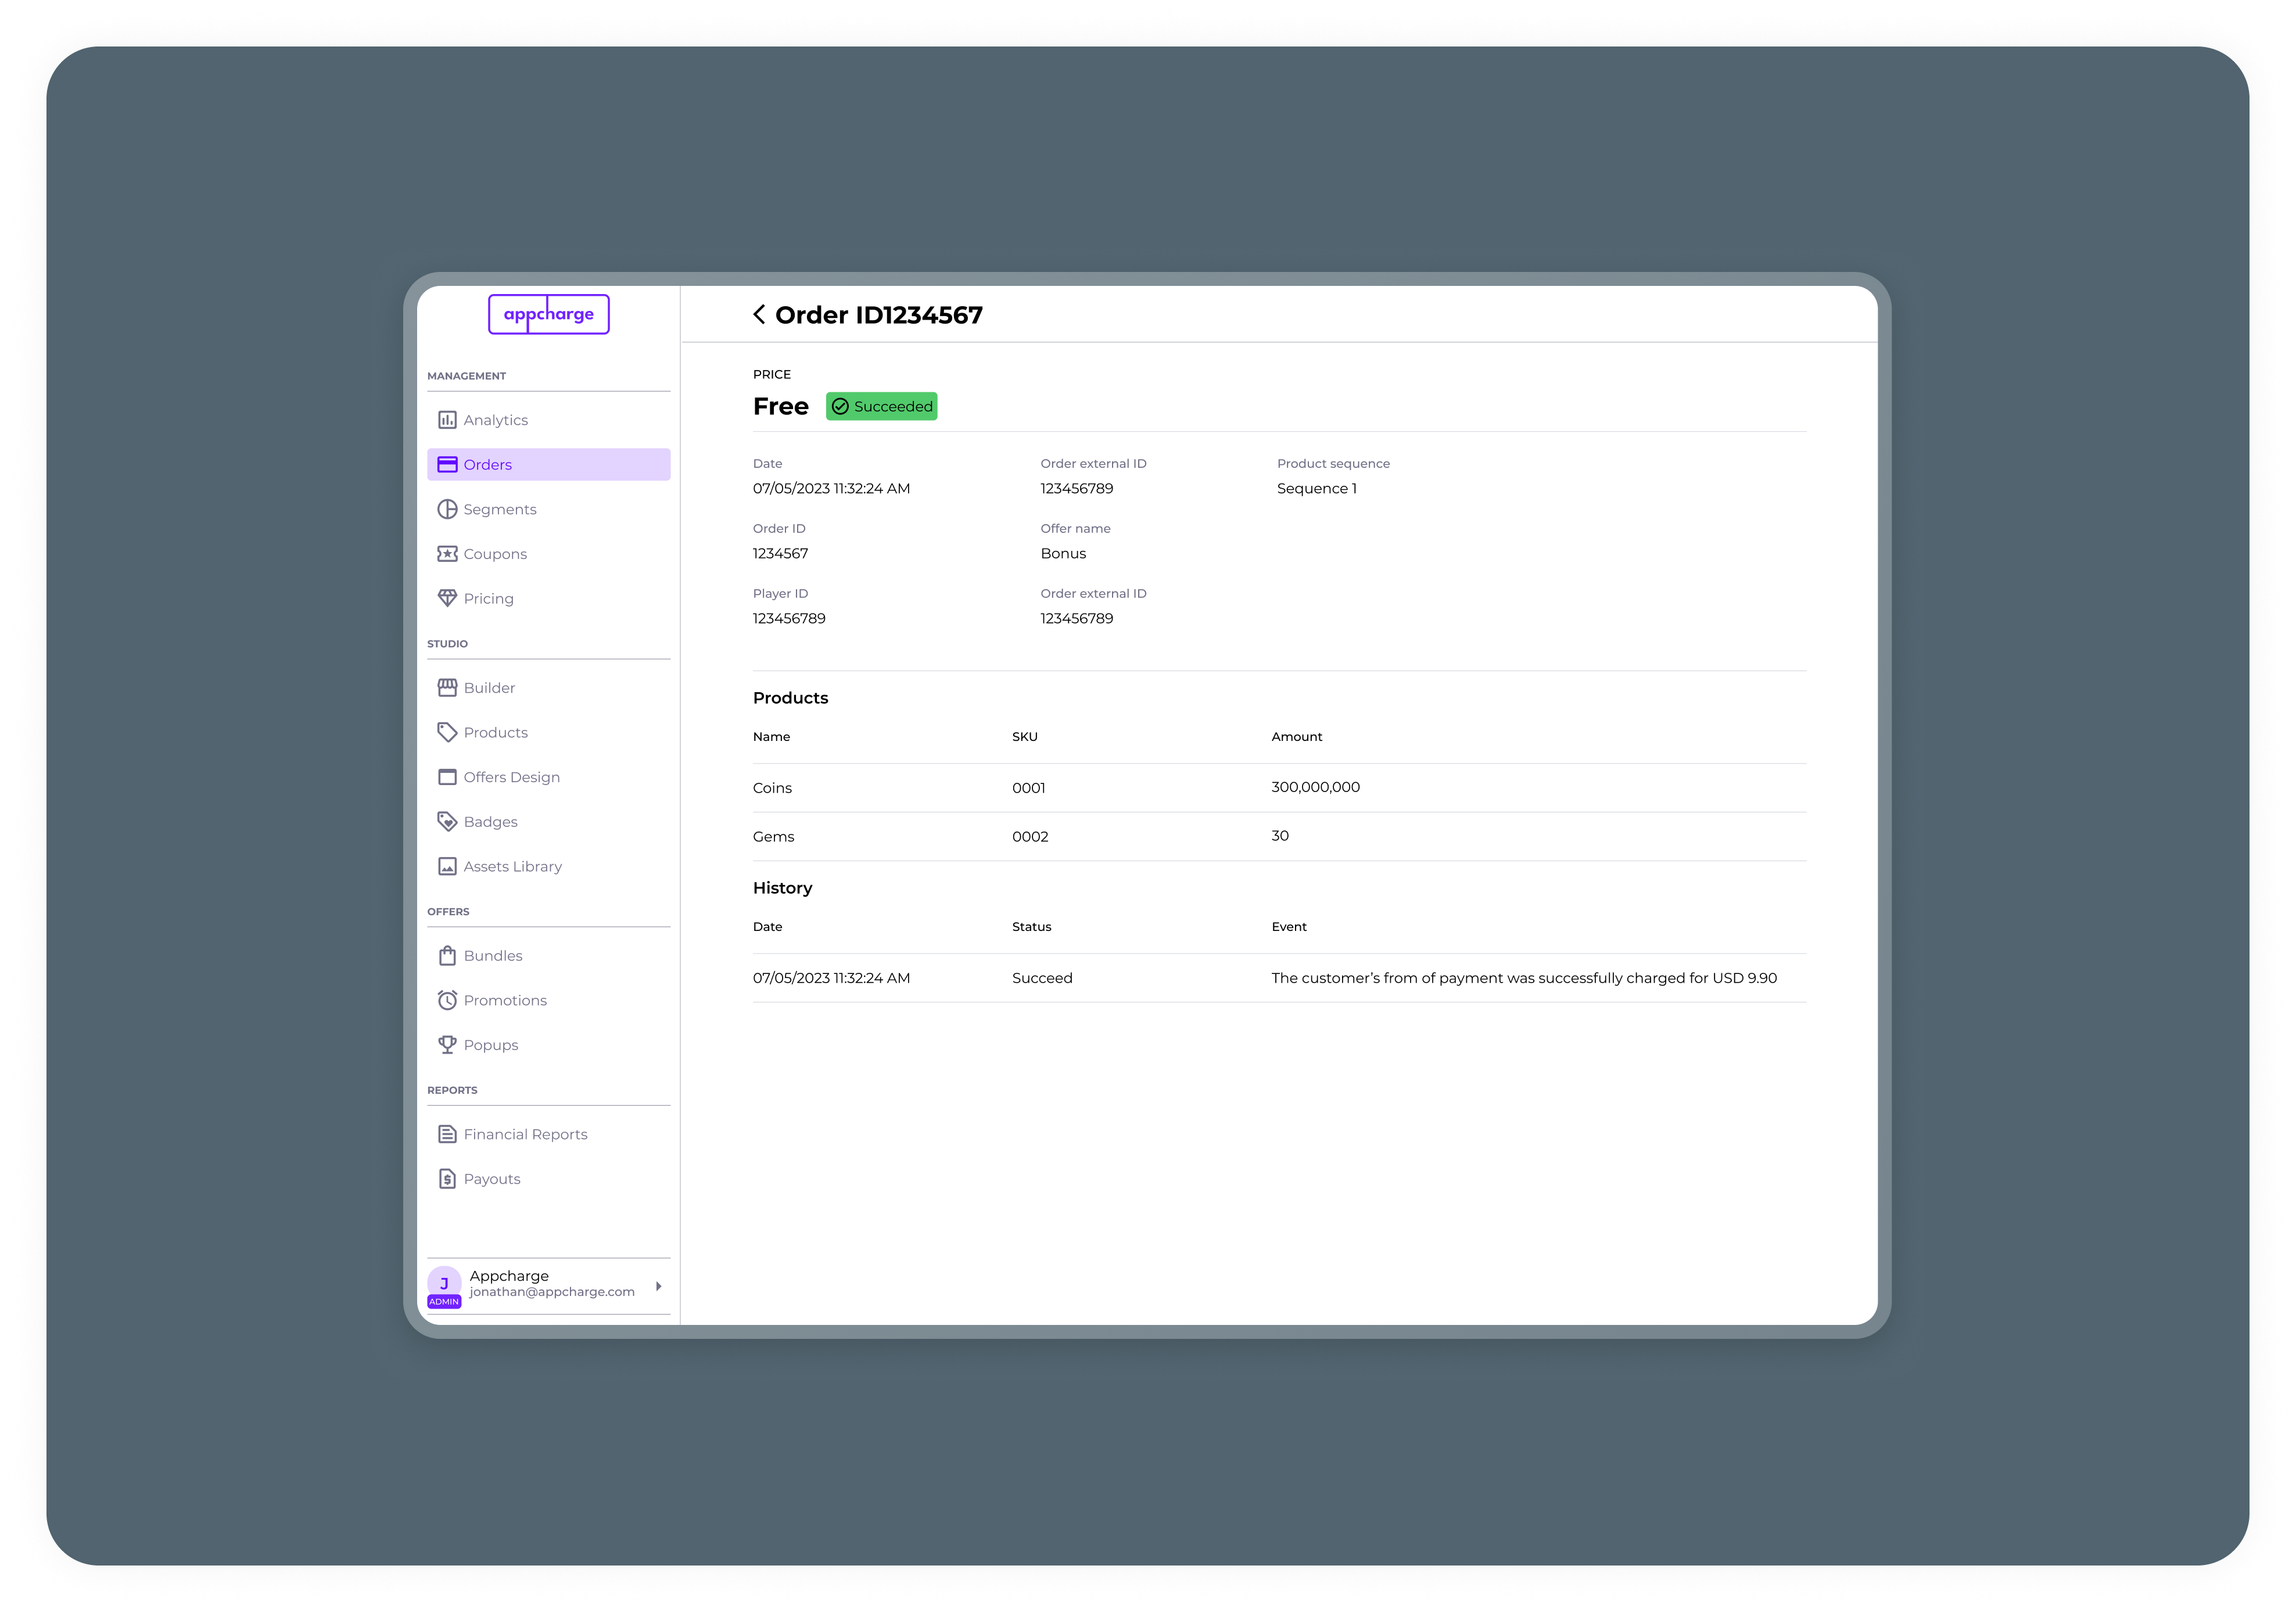Click the Badges tag icon
Image resolution: width=2296 pixels, height=1612 pixels.
[447, 822]
